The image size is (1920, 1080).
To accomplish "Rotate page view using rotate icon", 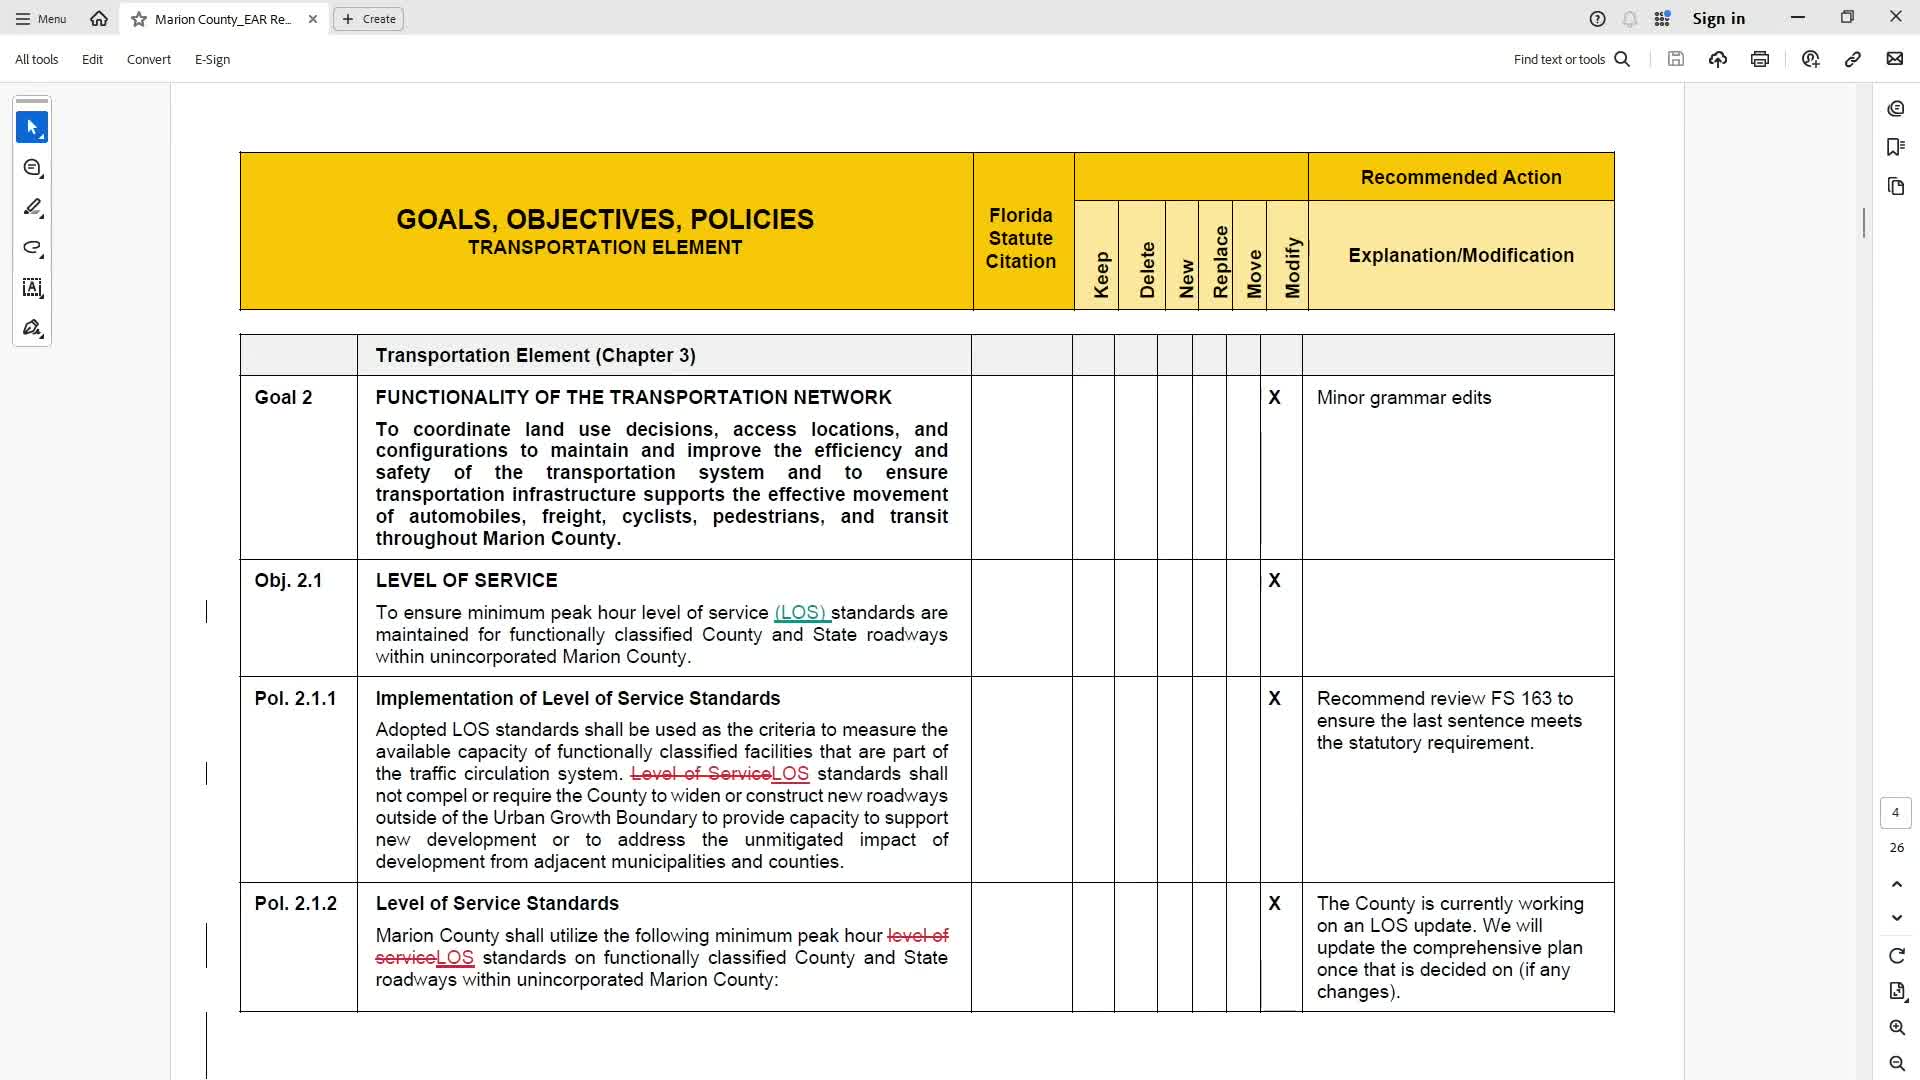I will (x=1897, y=956).
